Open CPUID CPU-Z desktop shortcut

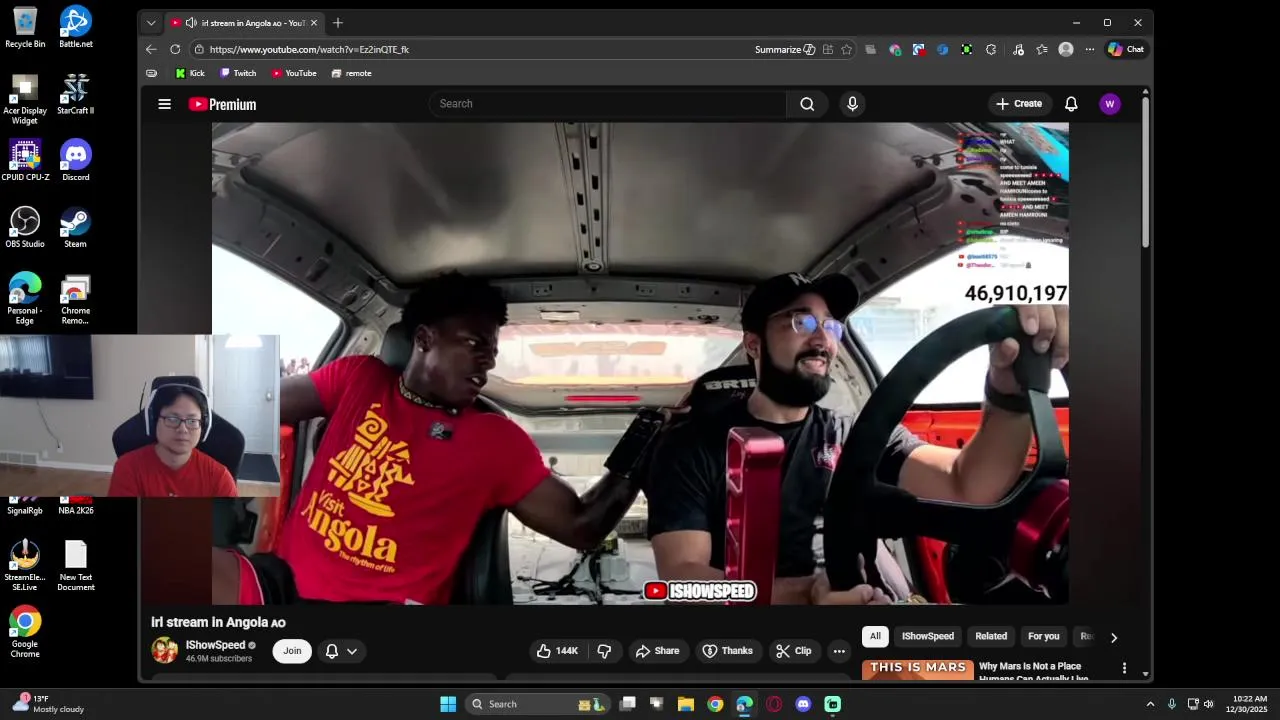25,160
